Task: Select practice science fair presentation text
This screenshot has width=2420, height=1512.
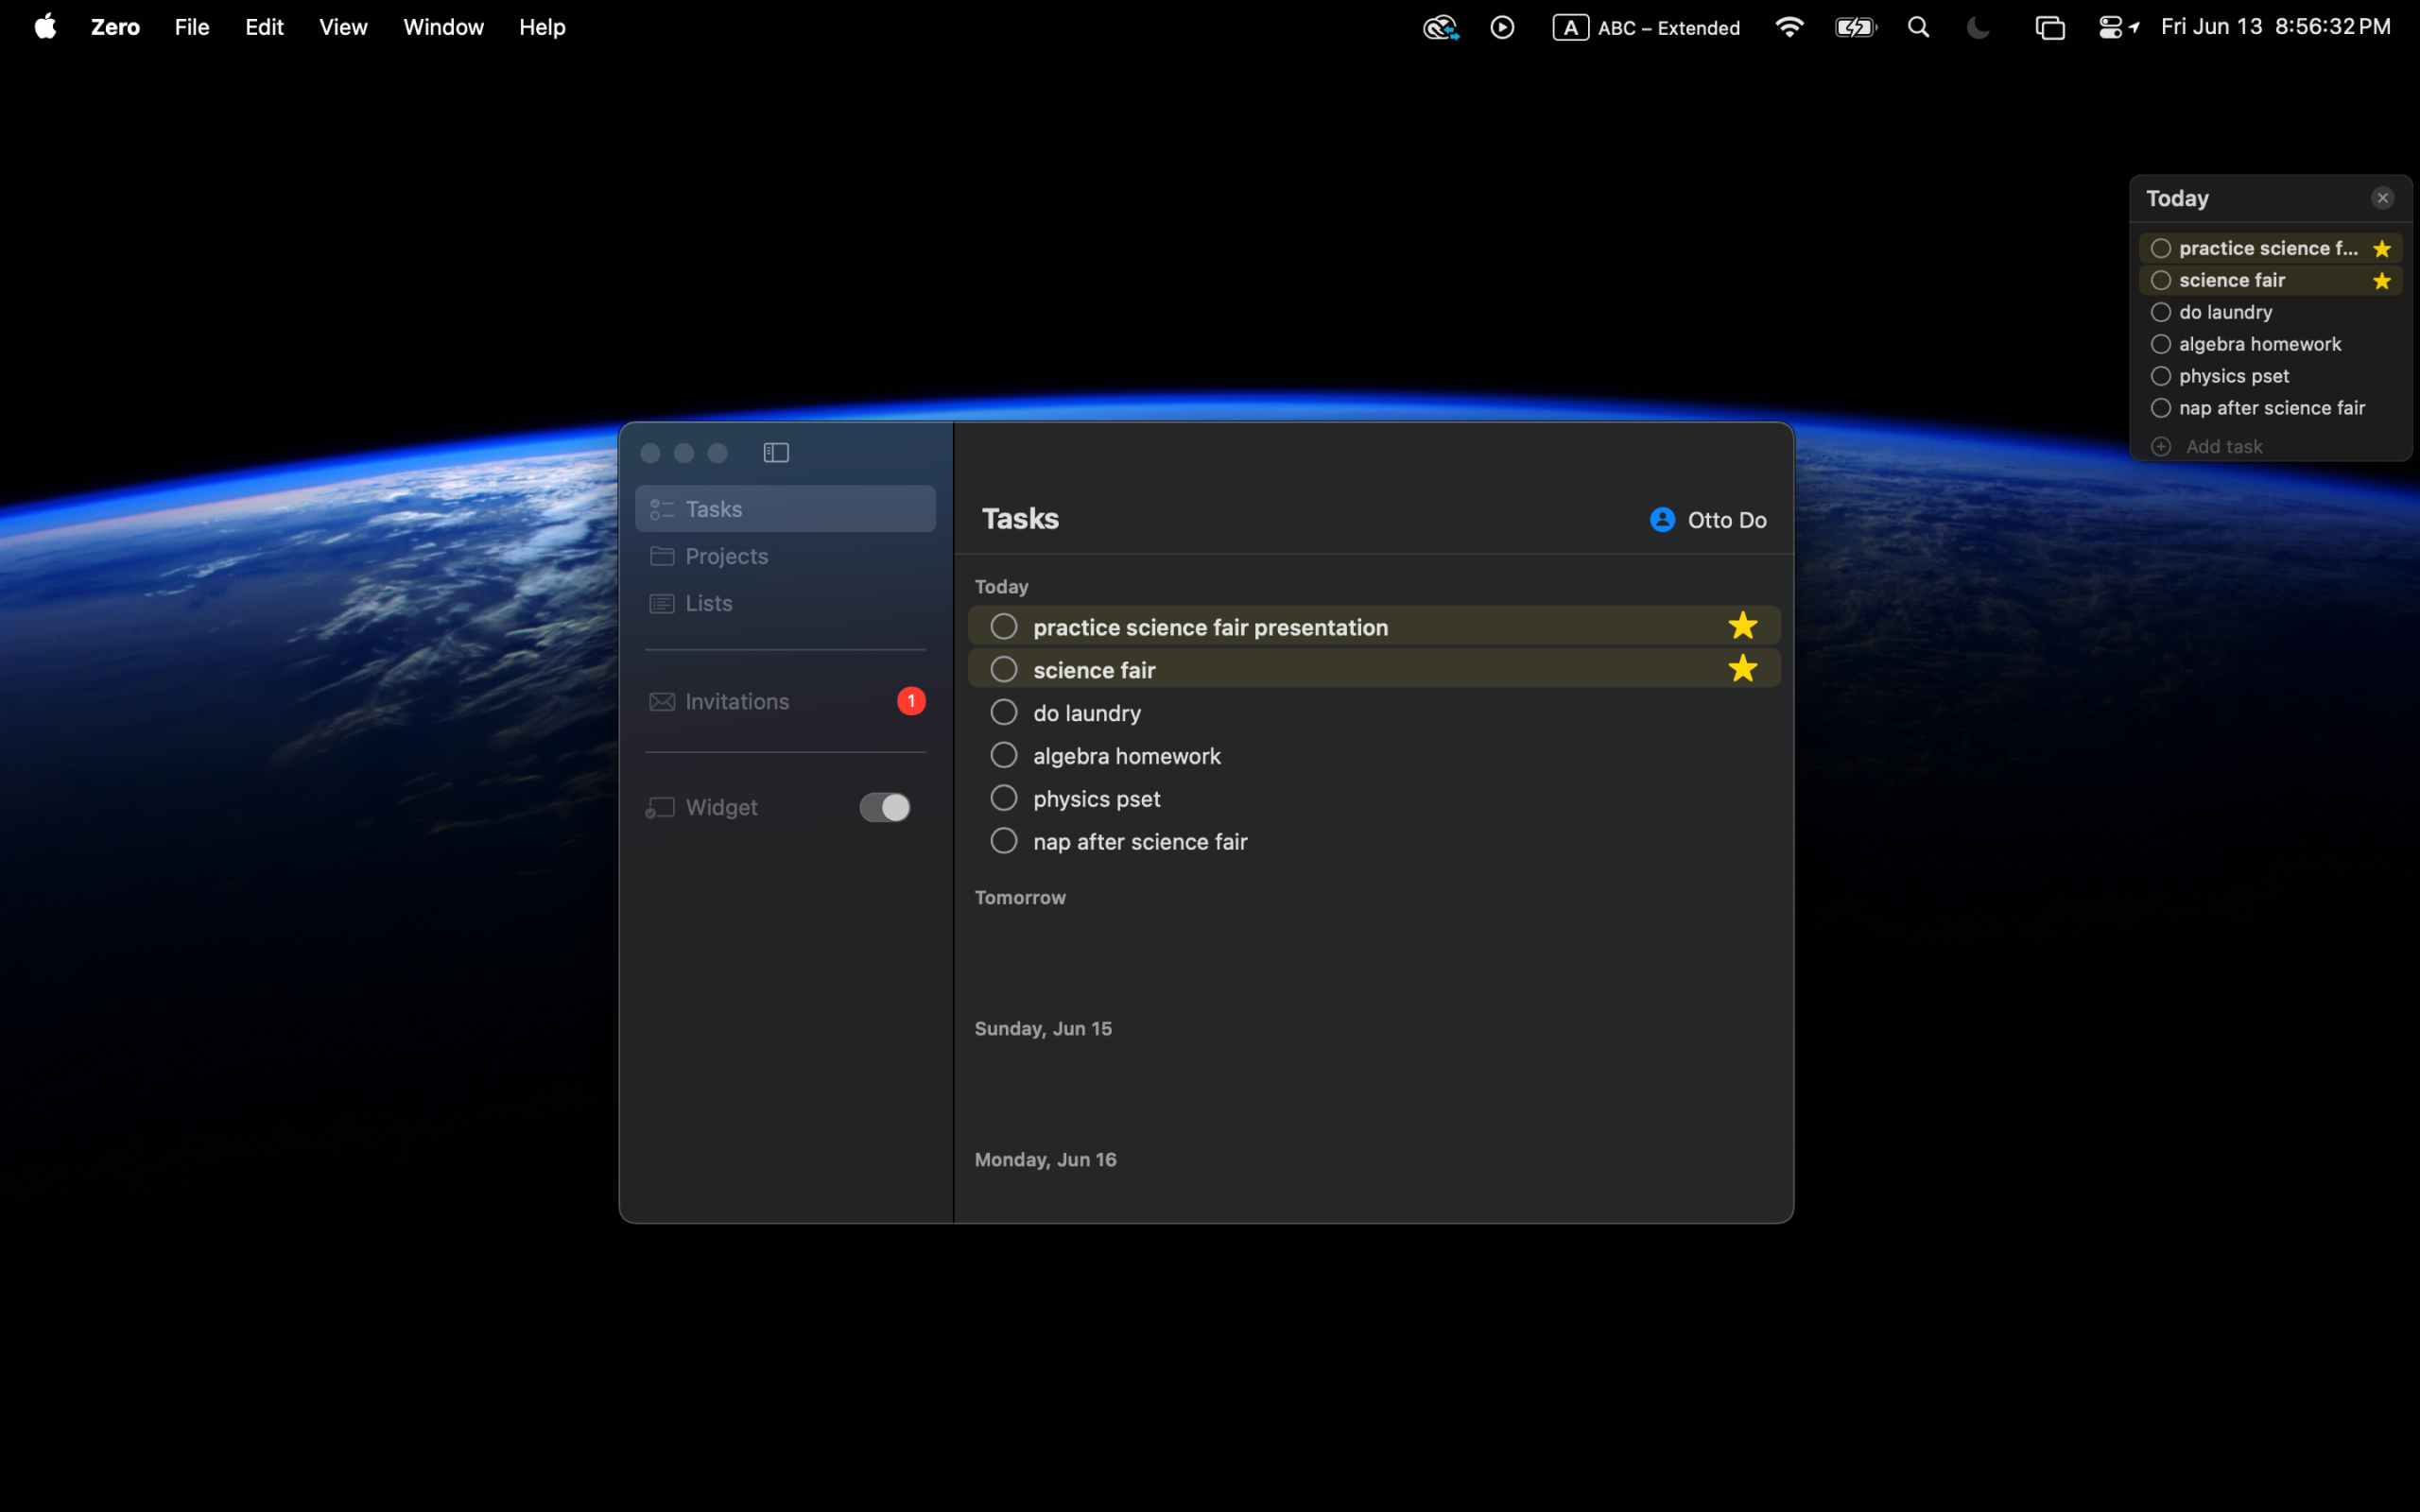Action: coord(1210,627)
